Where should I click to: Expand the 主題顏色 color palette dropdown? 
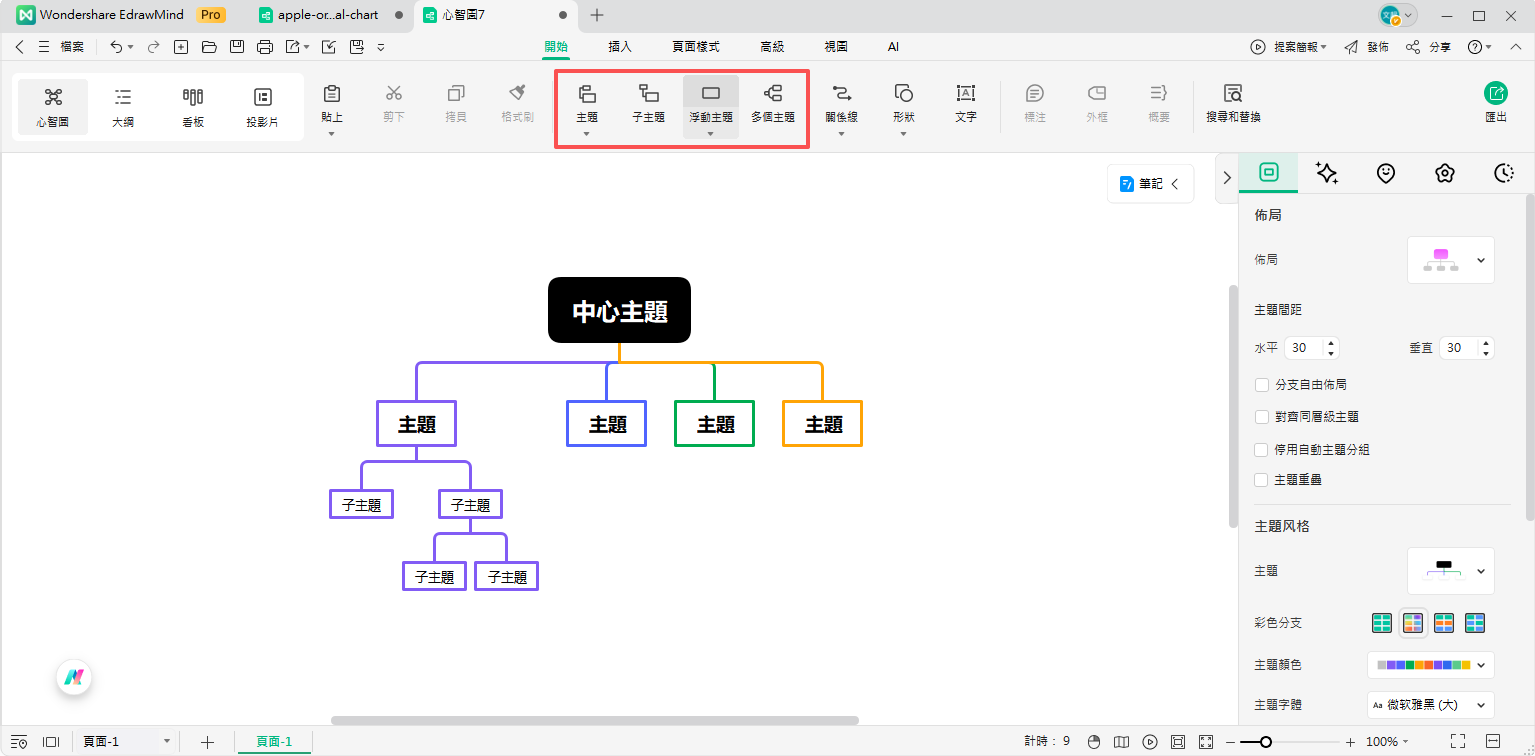pos(1430,665)
